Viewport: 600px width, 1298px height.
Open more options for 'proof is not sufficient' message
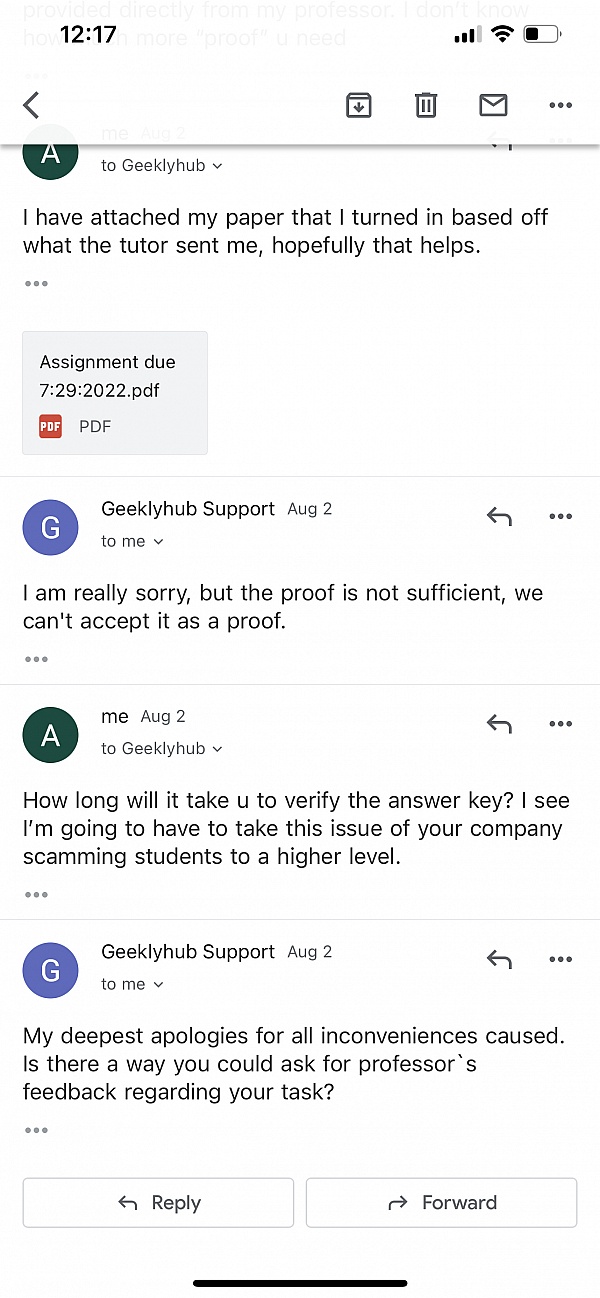[x=560, y=517]
